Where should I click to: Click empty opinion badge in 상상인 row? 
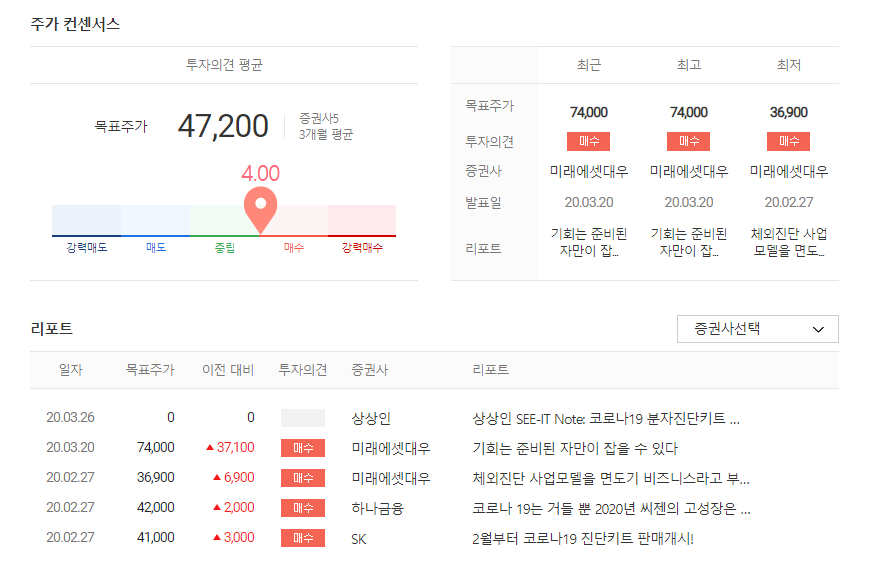(x=303, y=418)
